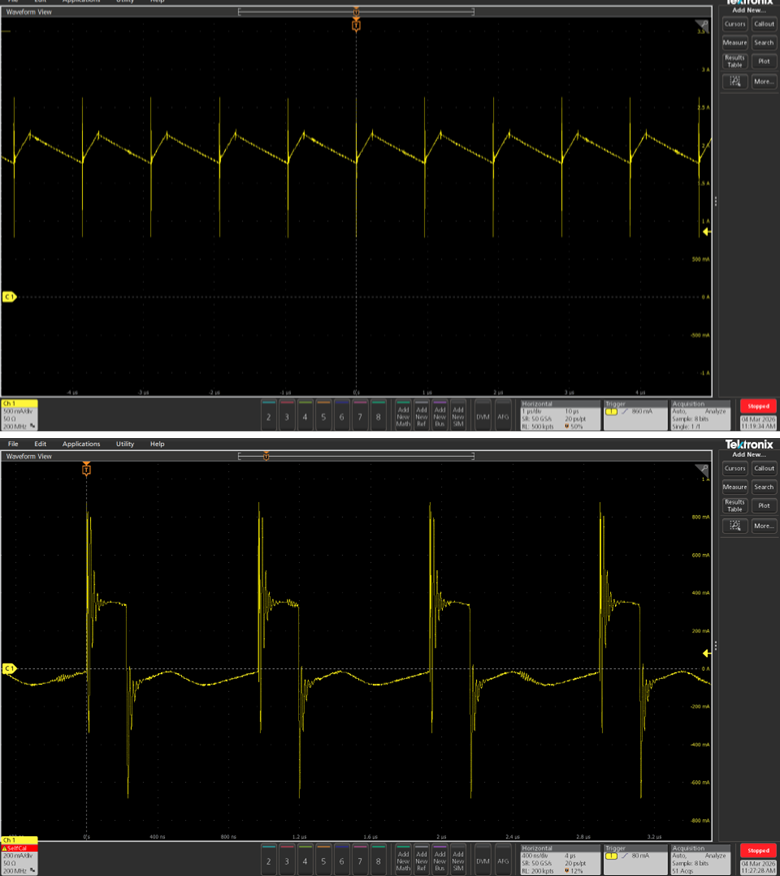Toggle DVM in lower scope settings bar
The width and height of the screenshot is (780, 876).
coord(483,859)
